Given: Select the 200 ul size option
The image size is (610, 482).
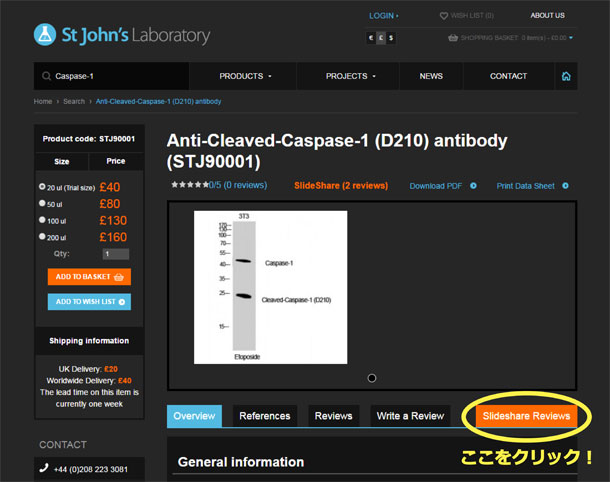Looking at the screenshot, I should (x=42, y=236).
